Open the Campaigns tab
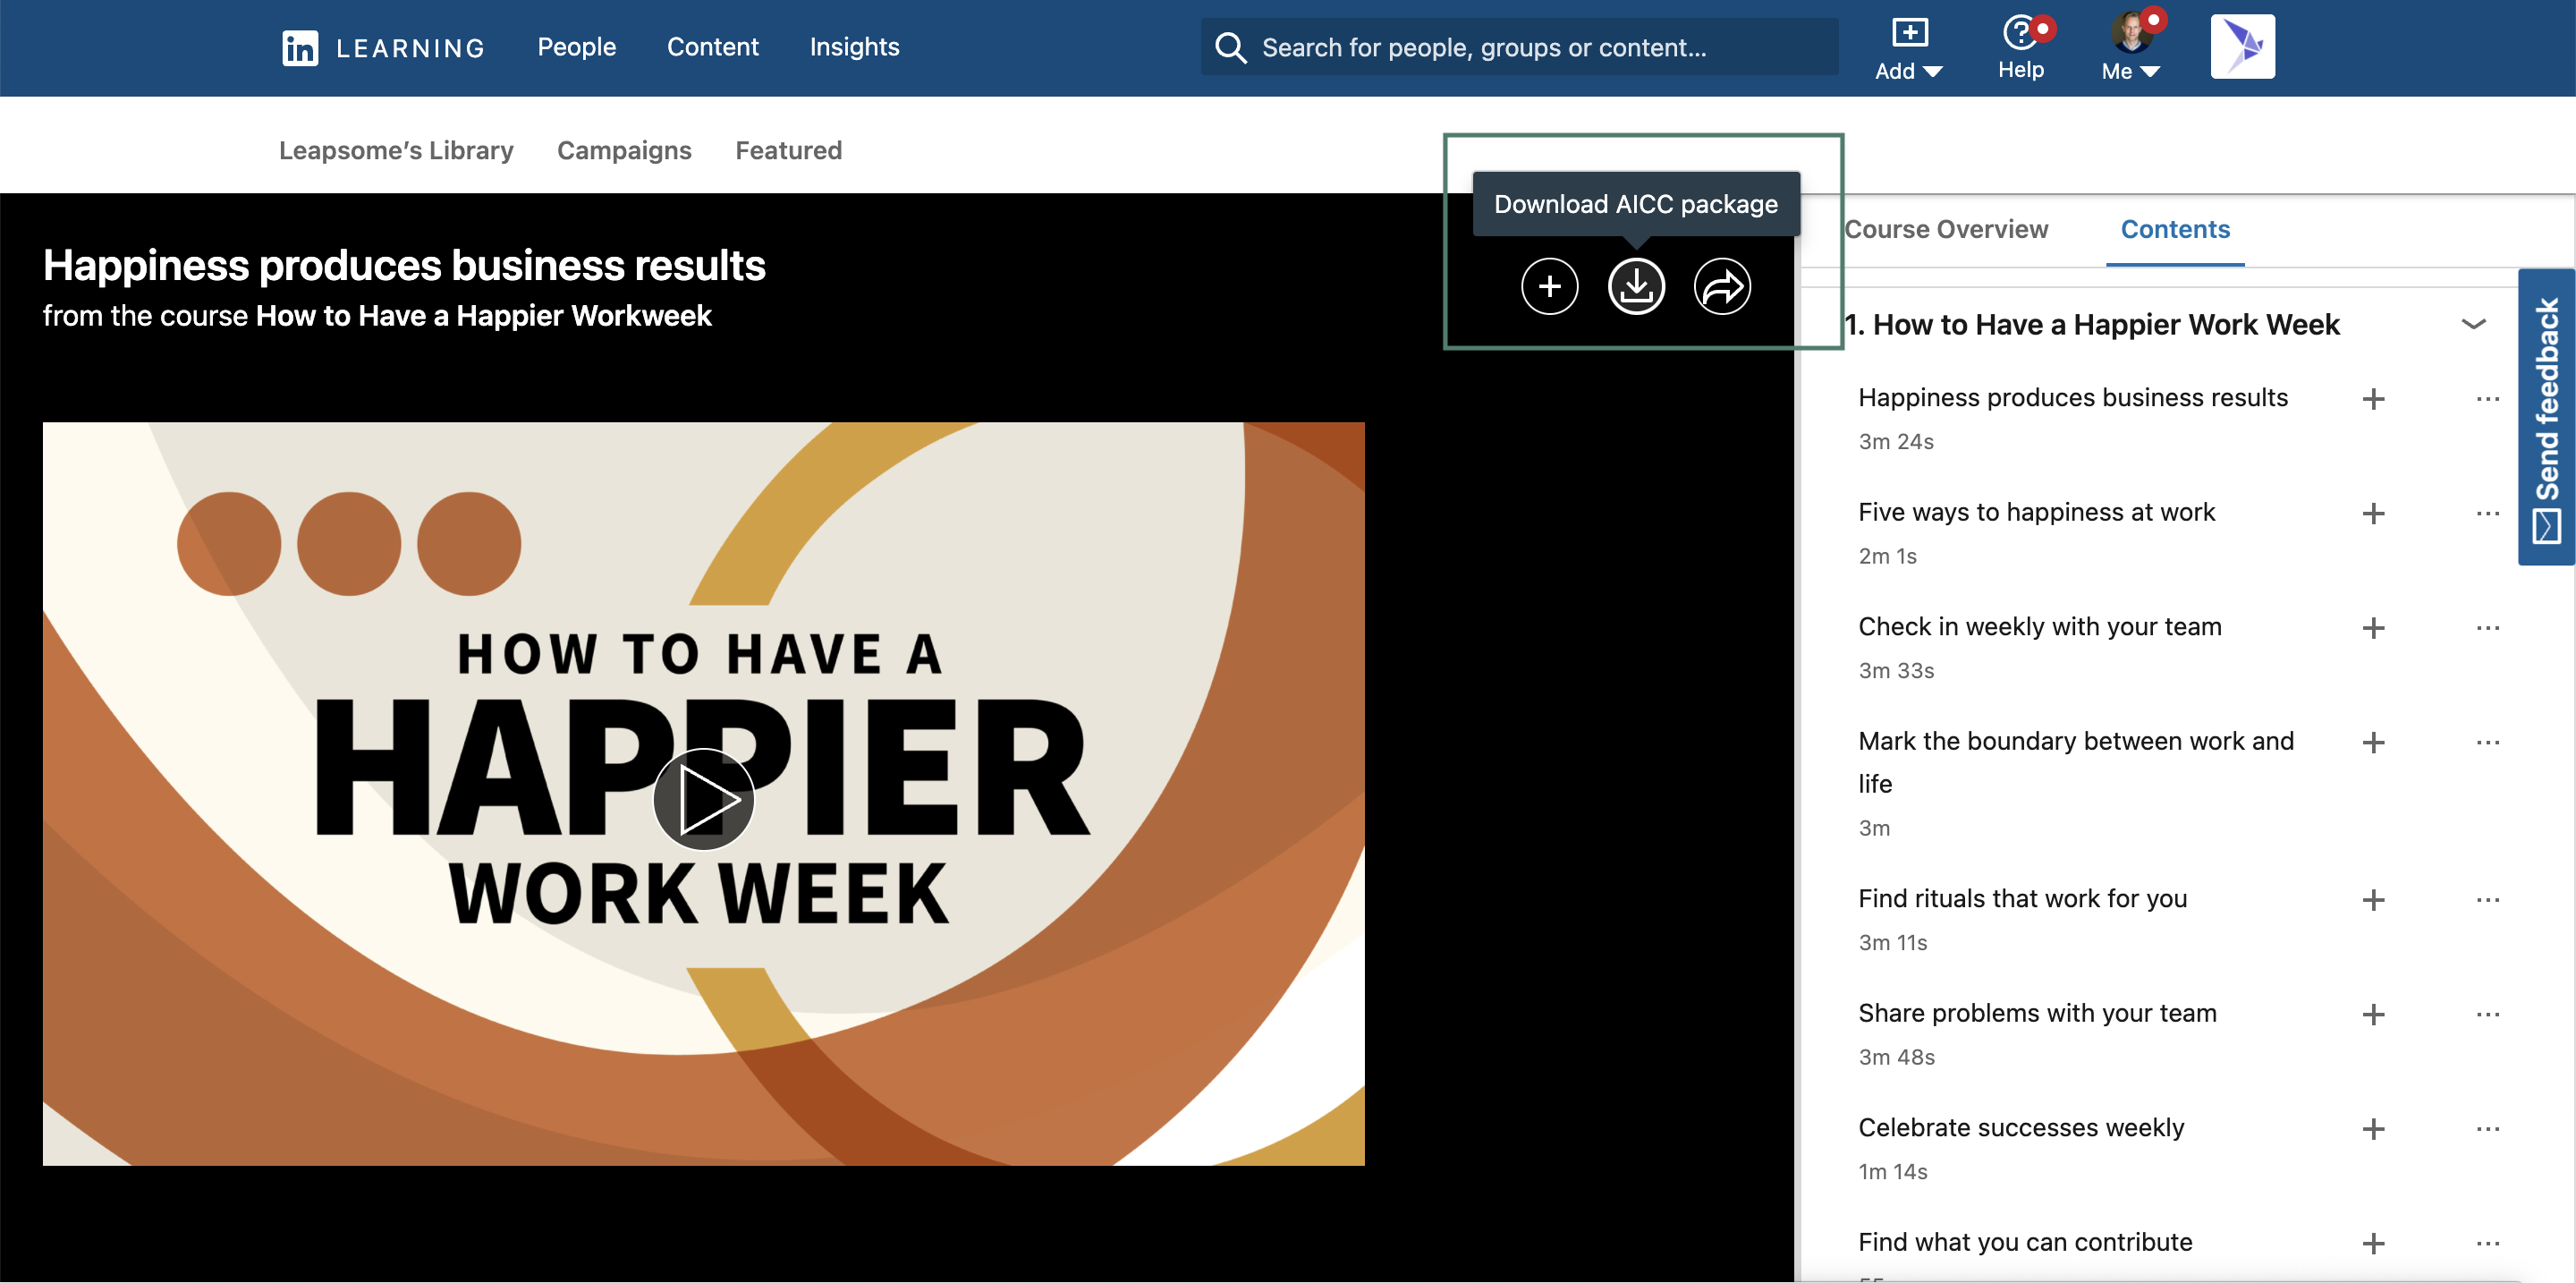Screen dimensions: 2576x1283 [x=624, y=150]
